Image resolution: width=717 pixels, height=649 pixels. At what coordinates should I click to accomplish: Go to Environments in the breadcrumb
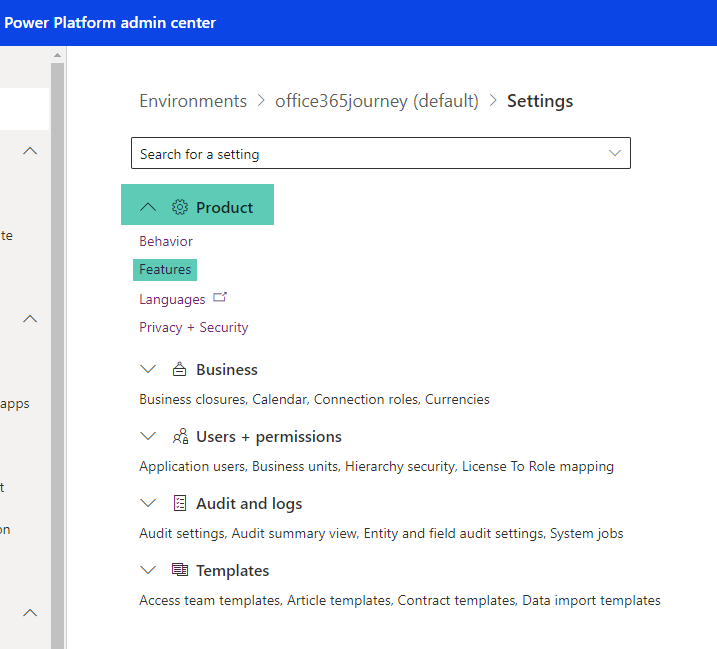(193, 101)
